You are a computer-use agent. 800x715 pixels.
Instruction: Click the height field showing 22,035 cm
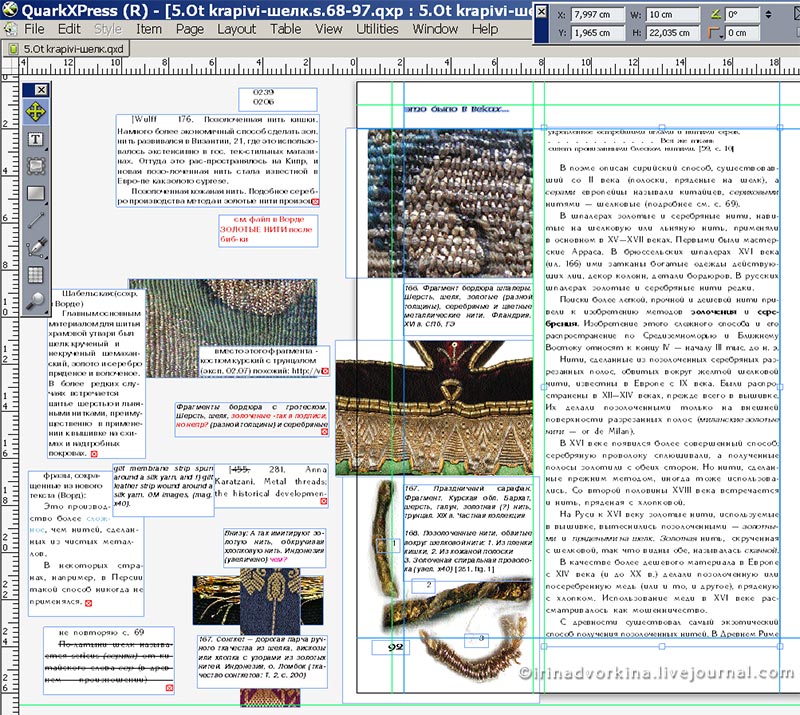672,33
